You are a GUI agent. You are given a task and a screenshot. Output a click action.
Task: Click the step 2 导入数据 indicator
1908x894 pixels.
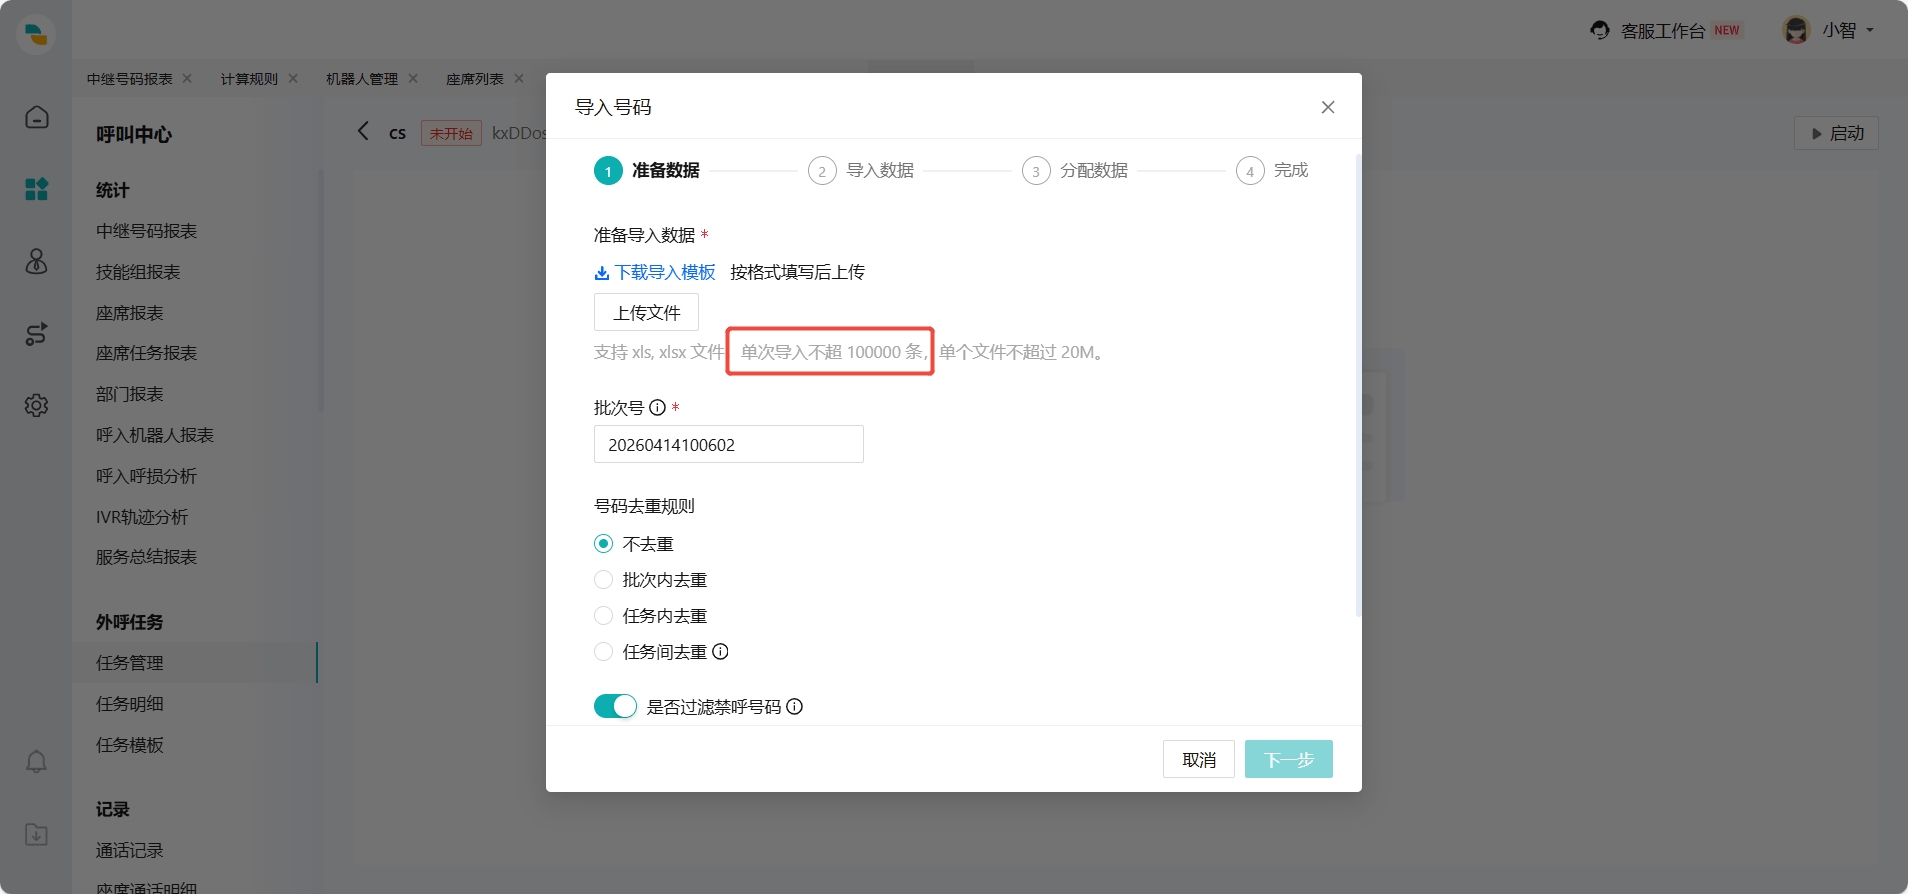pyautogui.click(x=861, y=171)
